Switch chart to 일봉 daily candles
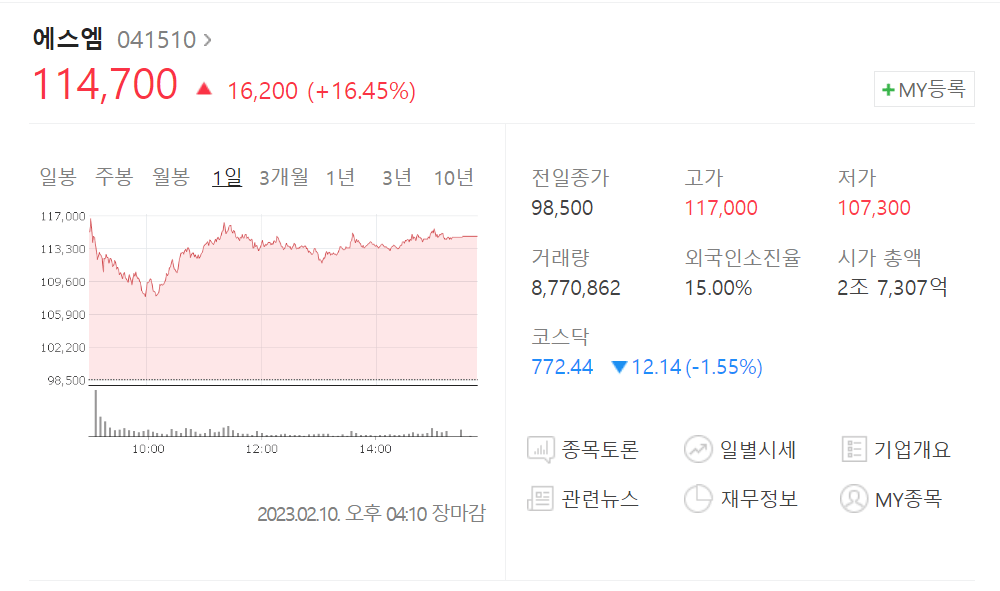The height and width of the screenshot is (591, 1000). [57, 178]
